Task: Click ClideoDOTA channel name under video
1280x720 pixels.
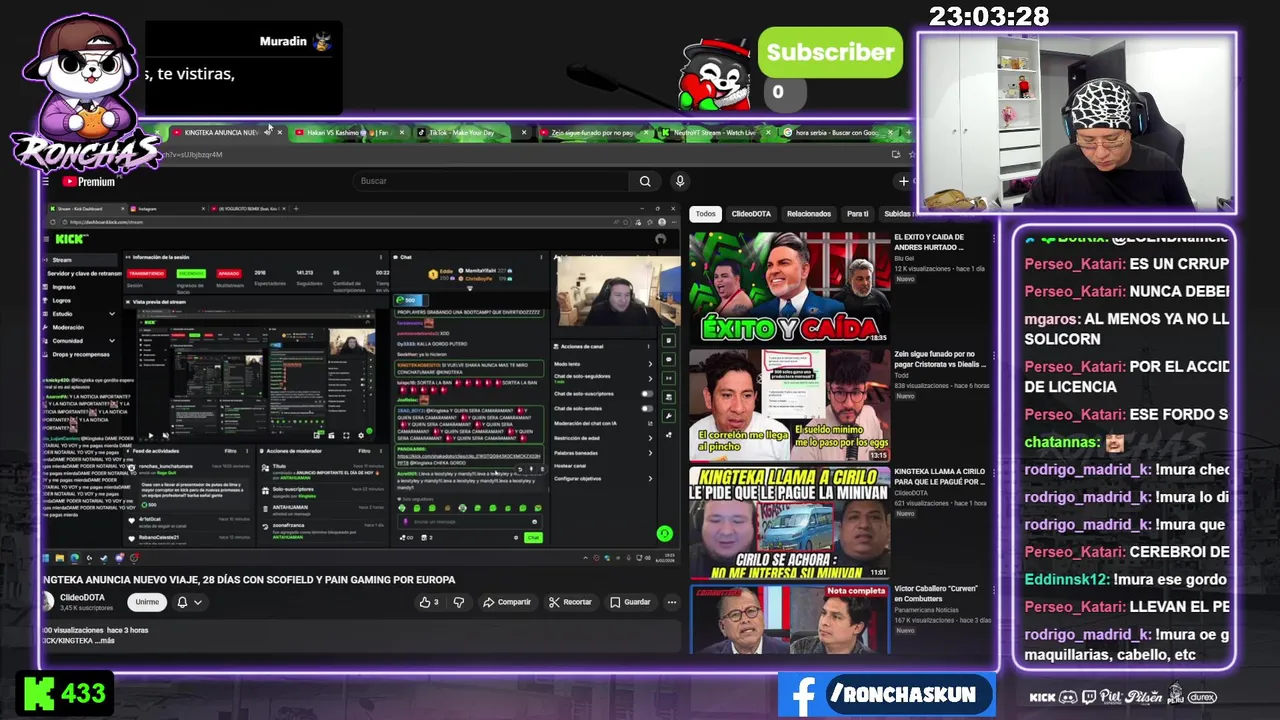Action: 82,597
